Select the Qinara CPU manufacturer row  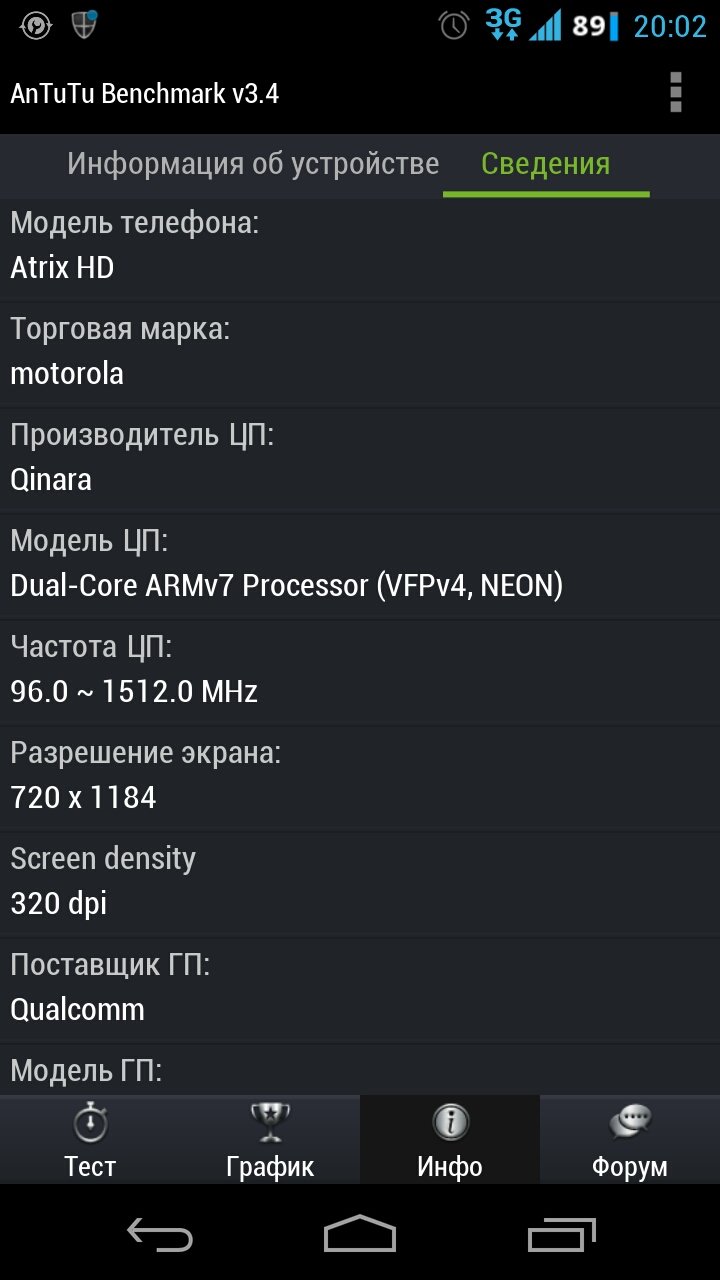point(360,459)
